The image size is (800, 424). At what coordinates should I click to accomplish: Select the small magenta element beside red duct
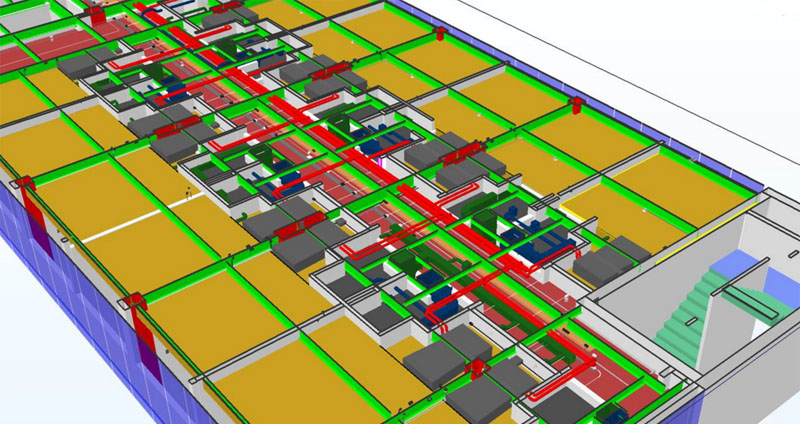click(x=381, y=163)
